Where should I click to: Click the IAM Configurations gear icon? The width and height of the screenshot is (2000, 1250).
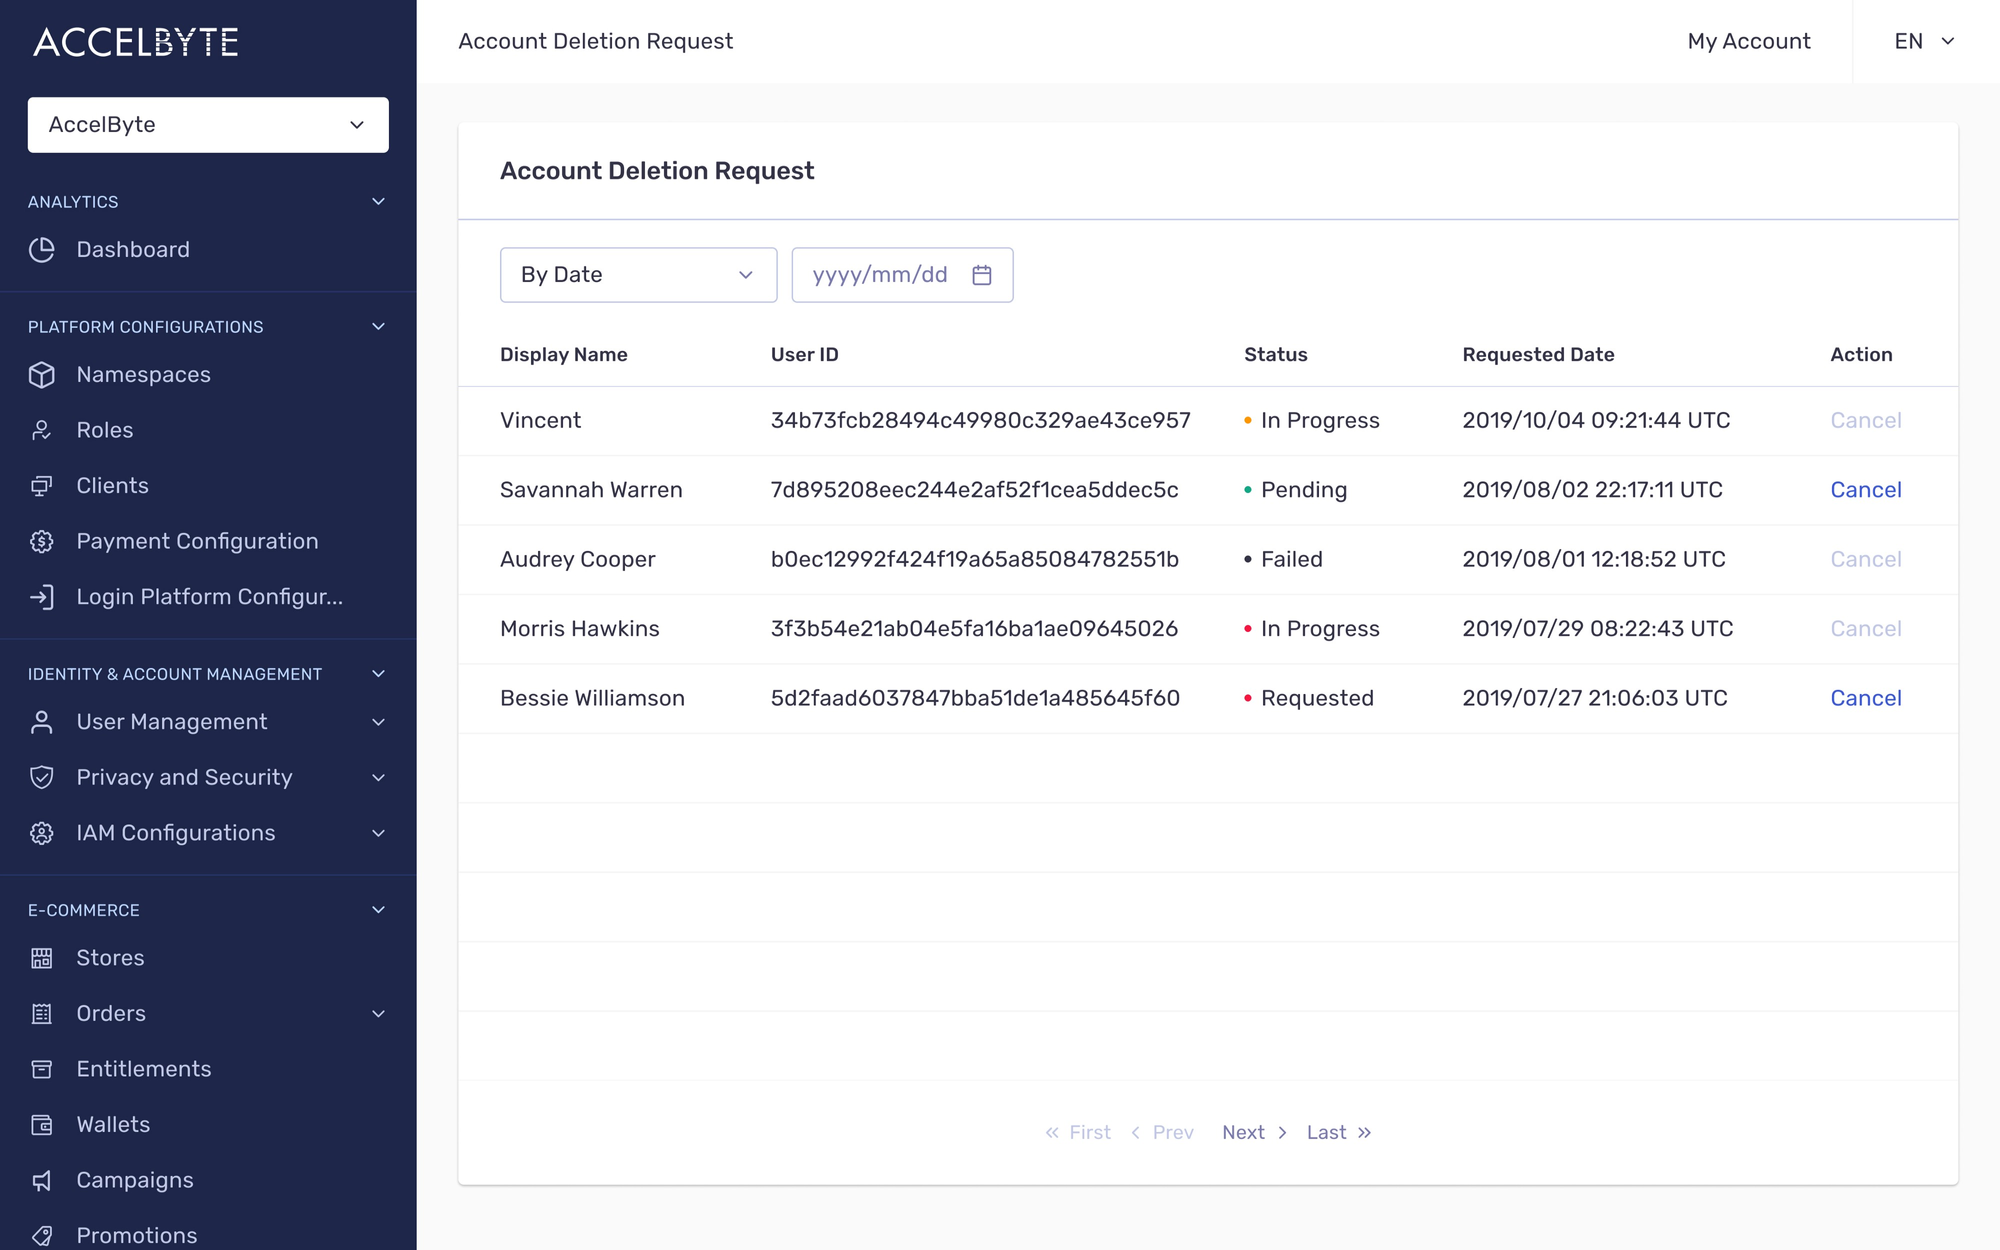42,833
